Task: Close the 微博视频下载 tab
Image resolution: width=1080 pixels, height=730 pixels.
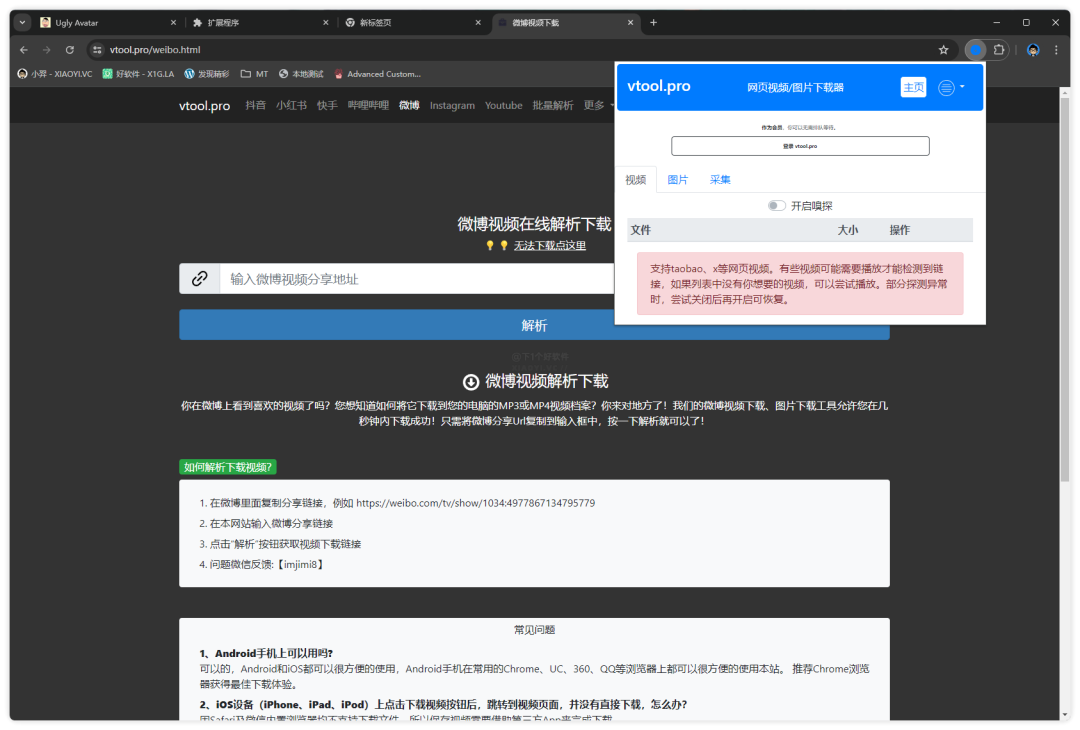Action: pos(630,23)
